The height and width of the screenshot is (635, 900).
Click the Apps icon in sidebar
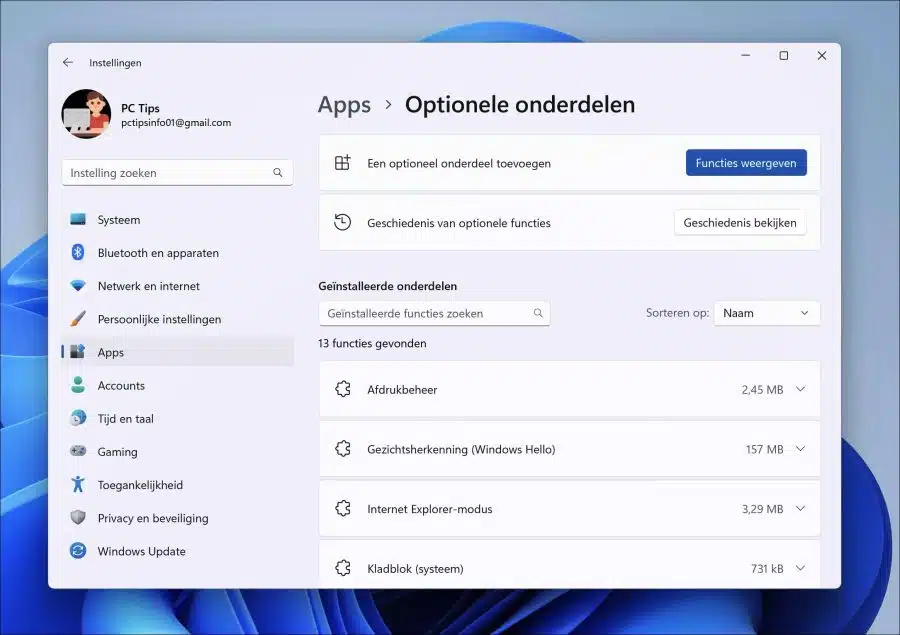click(78, 351)
